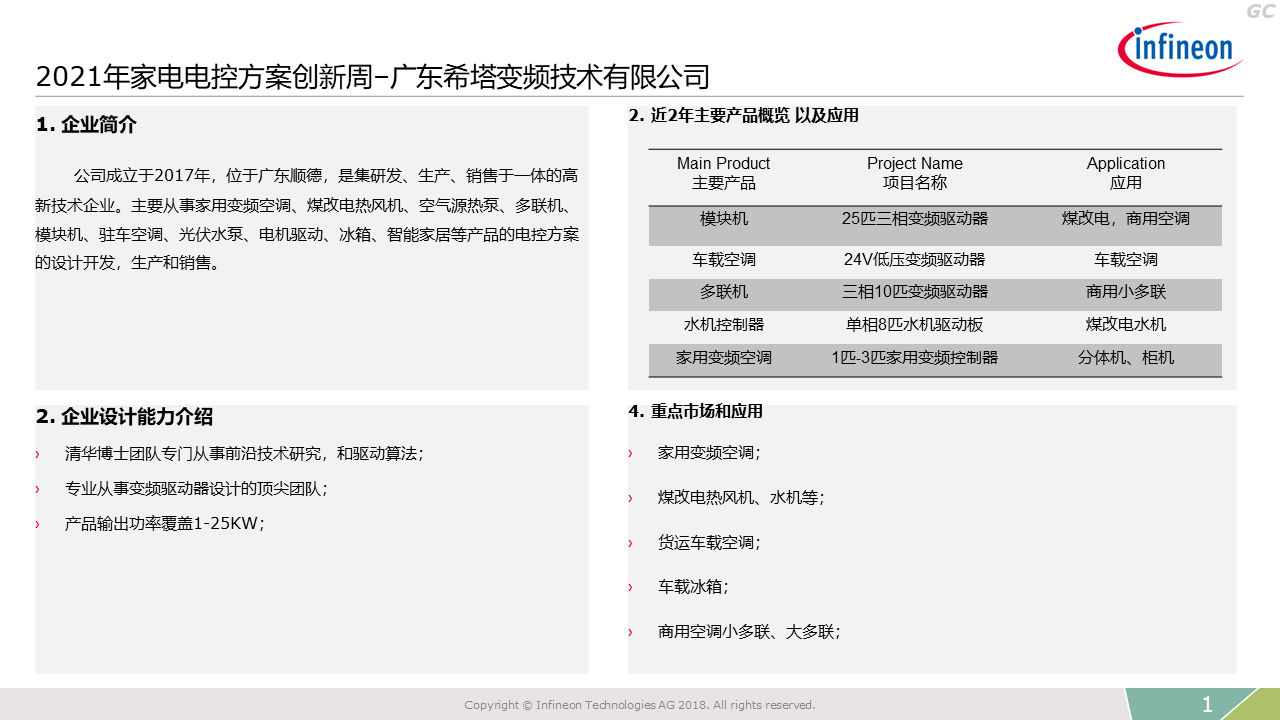Screen dimensions: 1280x720
Task: Click the bullet "煤改电热风机、水机等"
Action: (x=741, y=497)
